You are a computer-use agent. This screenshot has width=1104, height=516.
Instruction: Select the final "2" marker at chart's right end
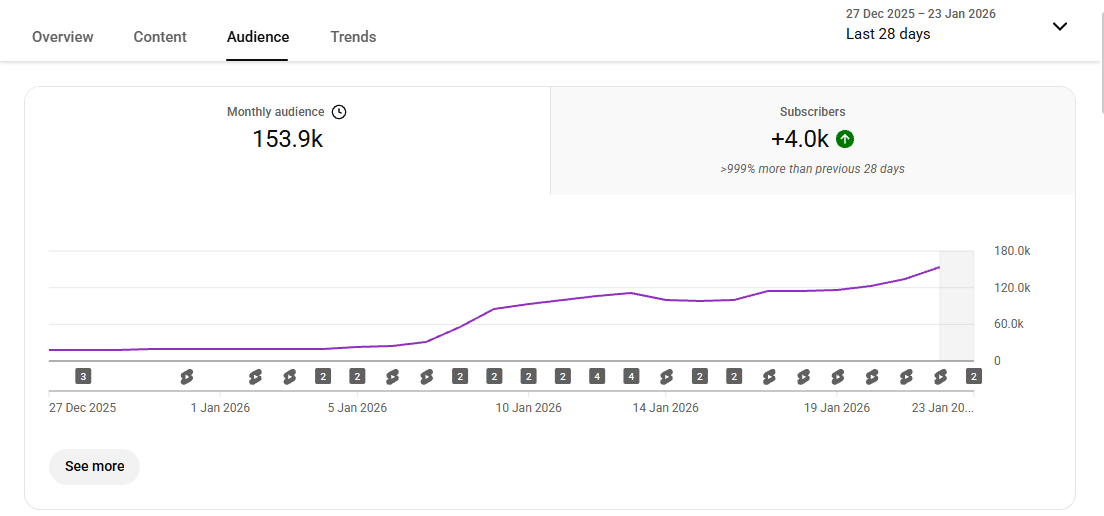pyautogui.click(x=973, y=376)
